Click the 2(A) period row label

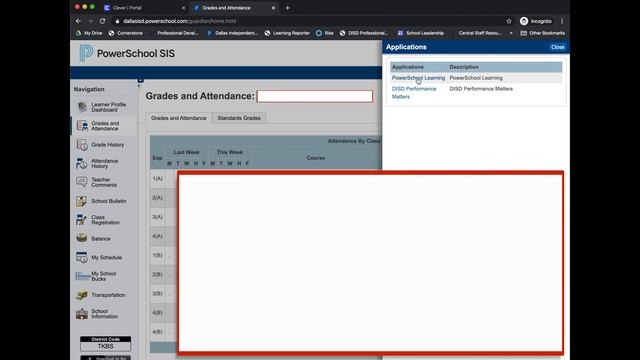[x=158, y=198]
